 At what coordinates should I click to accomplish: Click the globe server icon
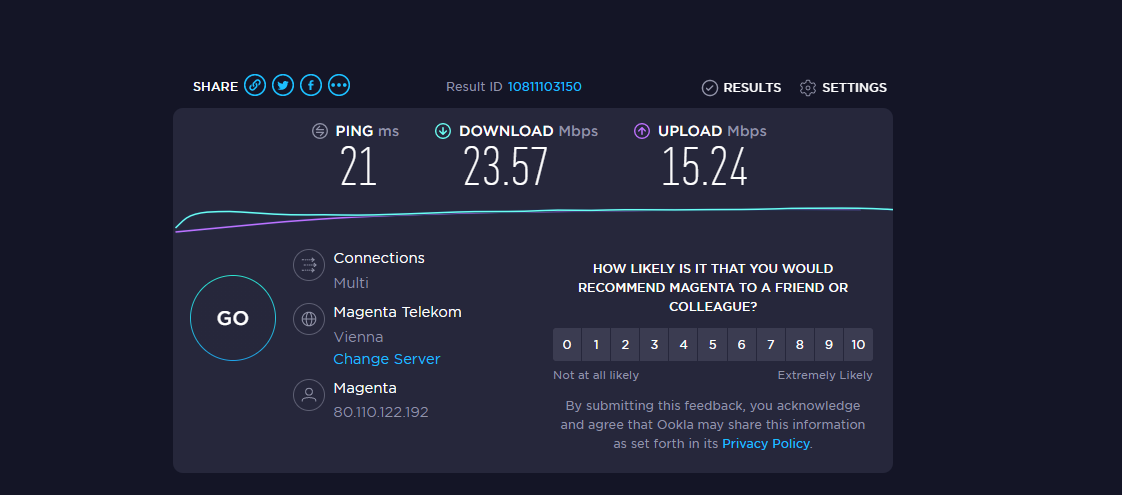[309, 319]
